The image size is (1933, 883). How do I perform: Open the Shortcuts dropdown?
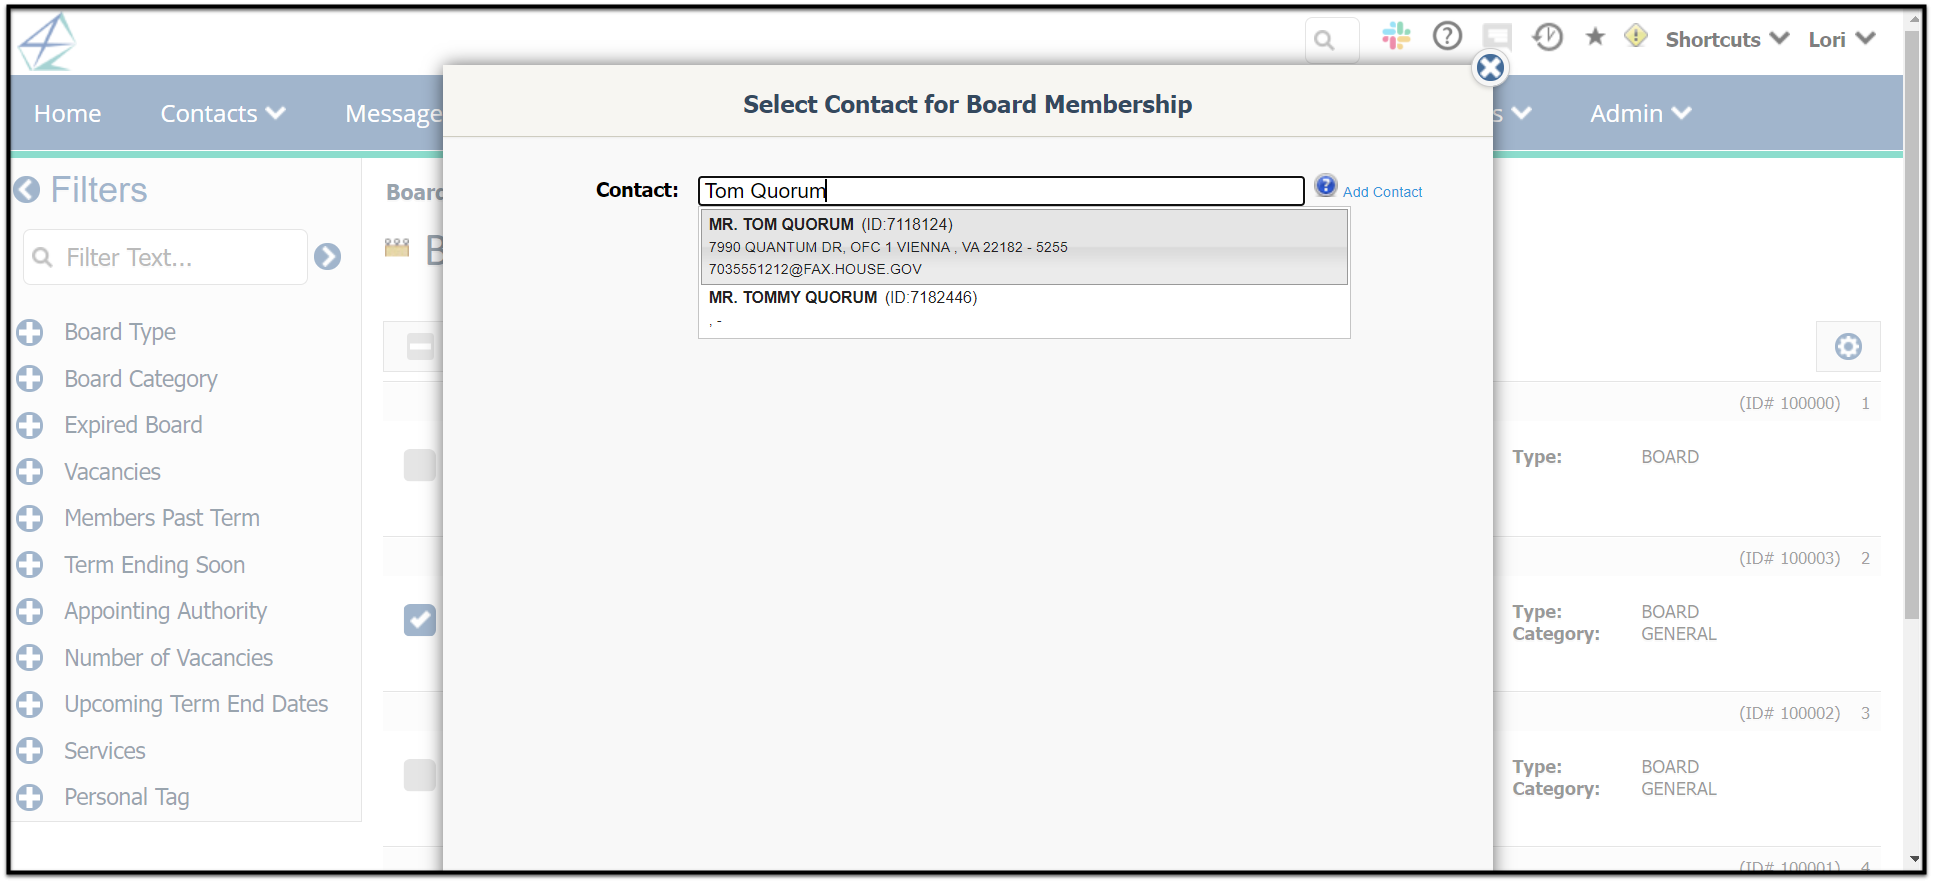pos(1727,39)
